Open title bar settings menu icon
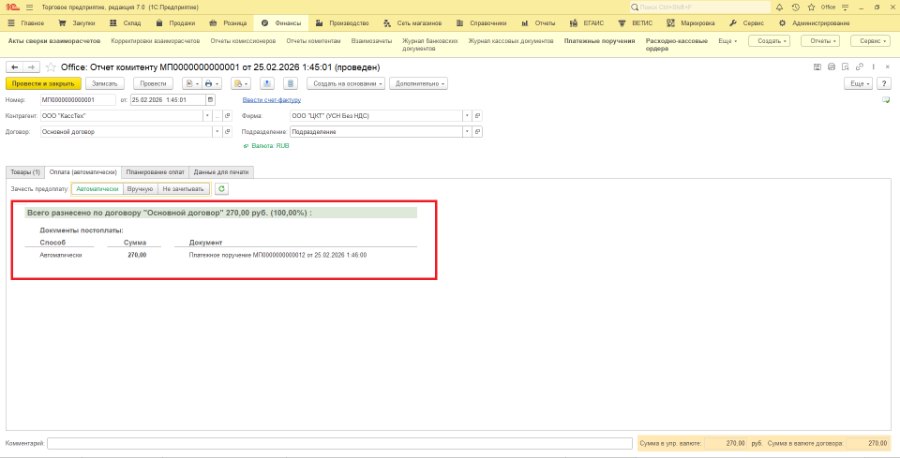Screen dimensions: 900x458 click(843, 7)
